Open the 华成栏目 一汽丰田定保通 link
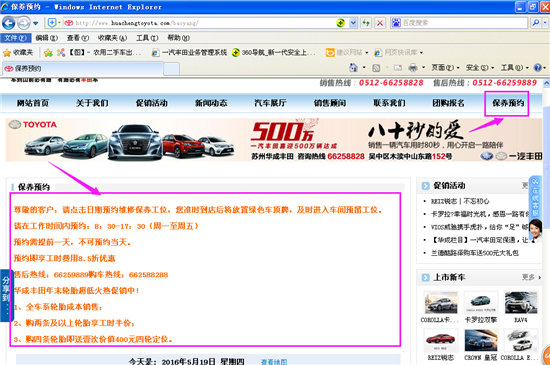 (479, 240)
